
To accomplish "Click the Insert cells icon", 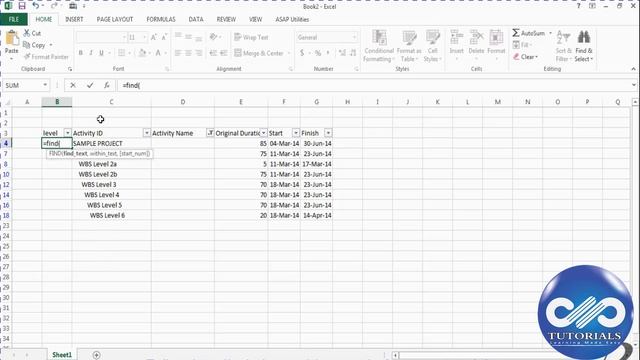I will [x=456, y=38].
